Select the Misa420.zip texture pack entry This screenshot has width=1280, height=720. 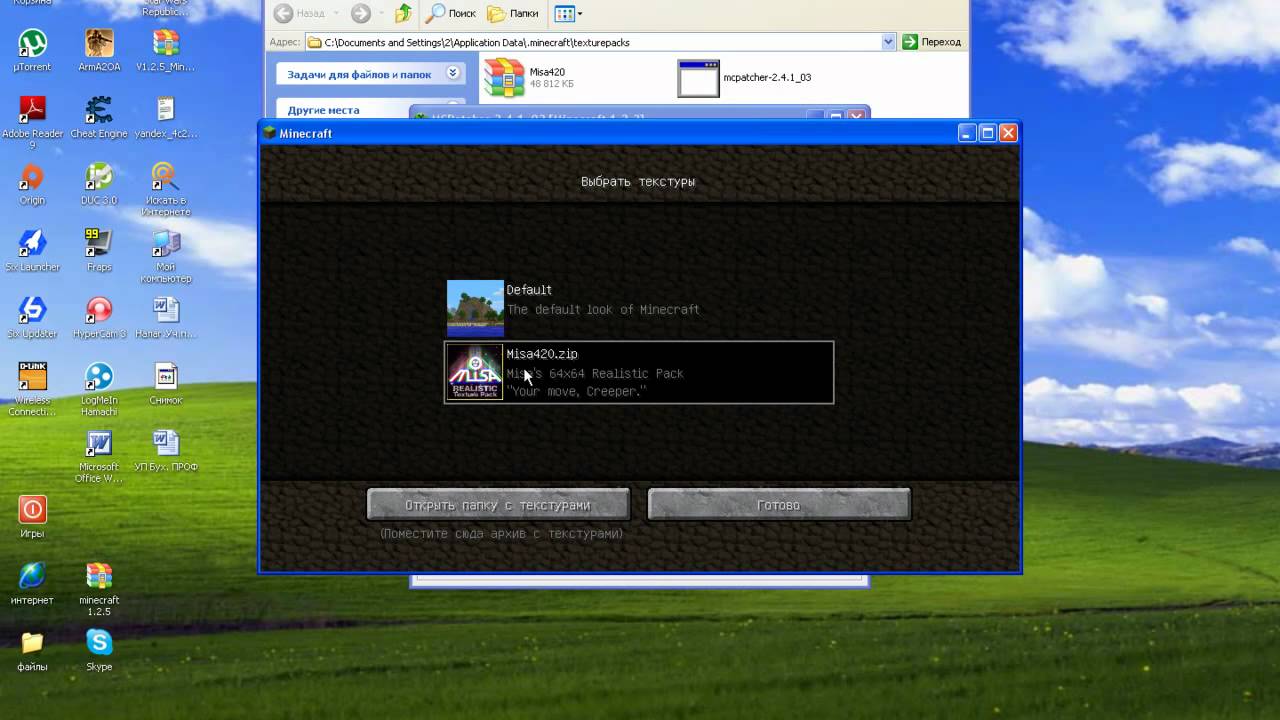coord(638,372)
